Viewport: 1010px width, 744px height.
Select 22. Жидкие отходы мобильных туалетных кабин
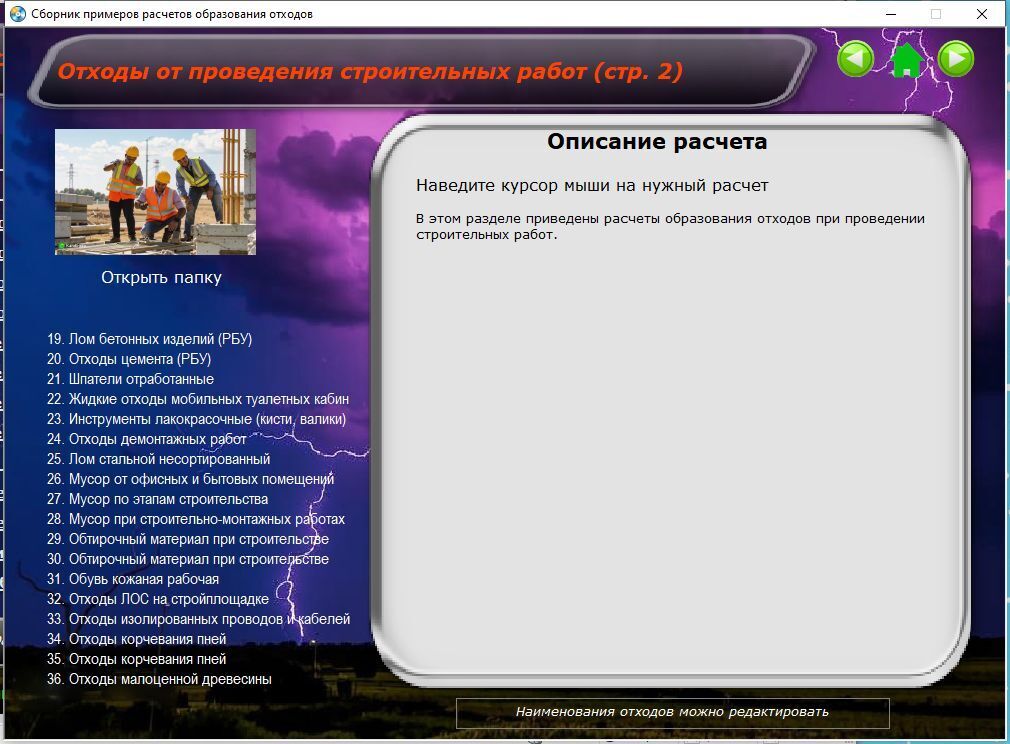click(x=198, y=399)
